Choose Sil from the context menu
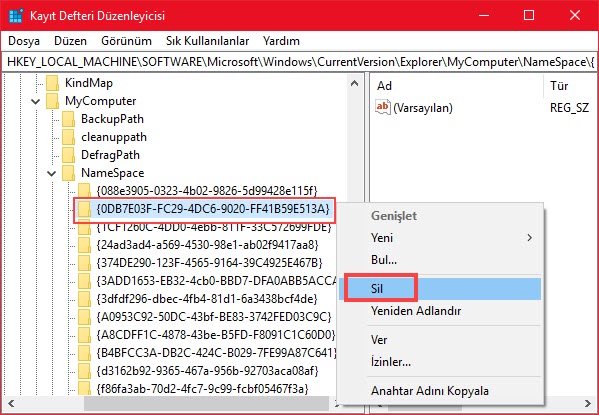The width and height of the screenshot is (599, 415). click(440, 289)
